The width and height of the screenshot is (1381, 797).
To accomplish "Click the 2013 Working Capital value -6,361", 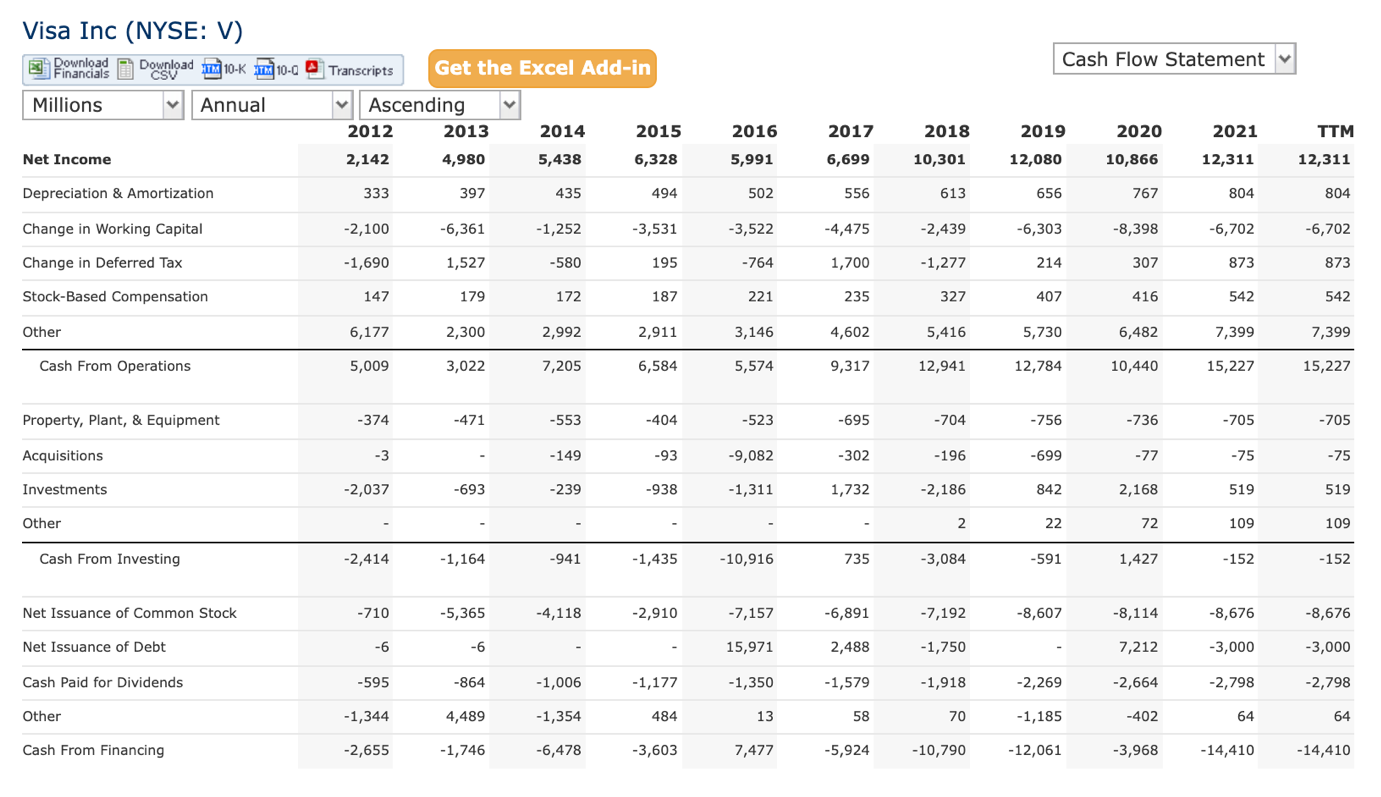I will [x=462, y=229].
